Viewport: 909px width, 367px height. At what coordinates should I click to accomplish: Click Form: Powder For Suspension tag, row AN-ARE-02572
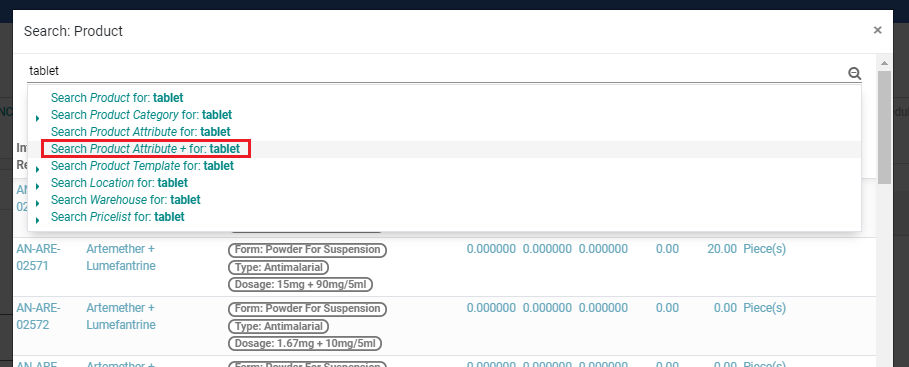(307, 308)
